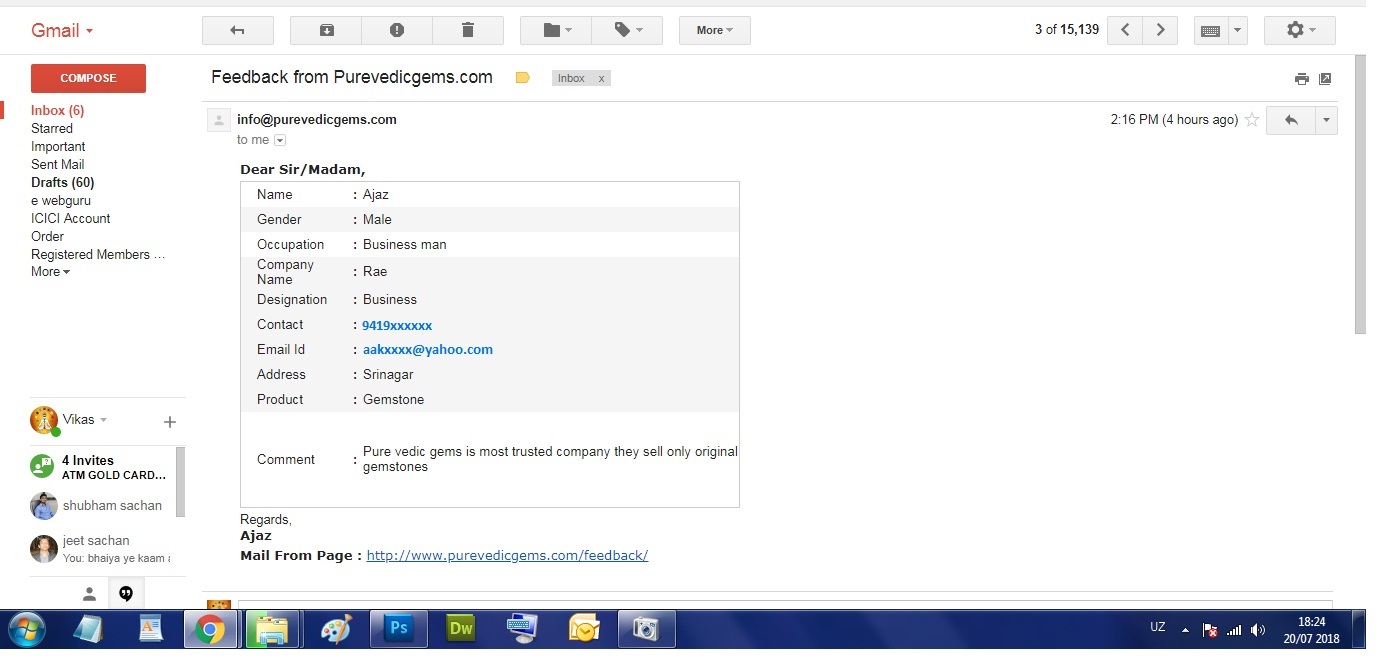1378x657 pixels.
Task: Expand the More actions dropdown
Action: click(714, 30)
